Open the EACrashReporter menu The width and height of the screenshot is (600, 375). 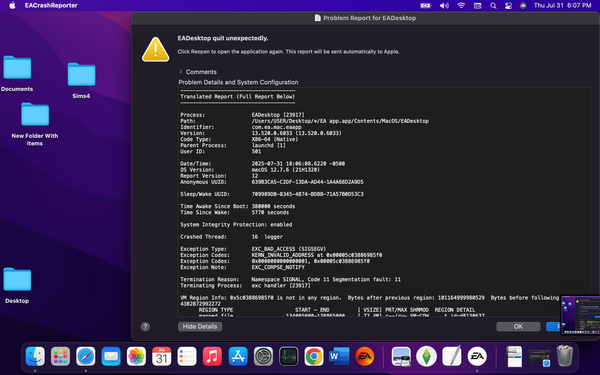(51, 5)
